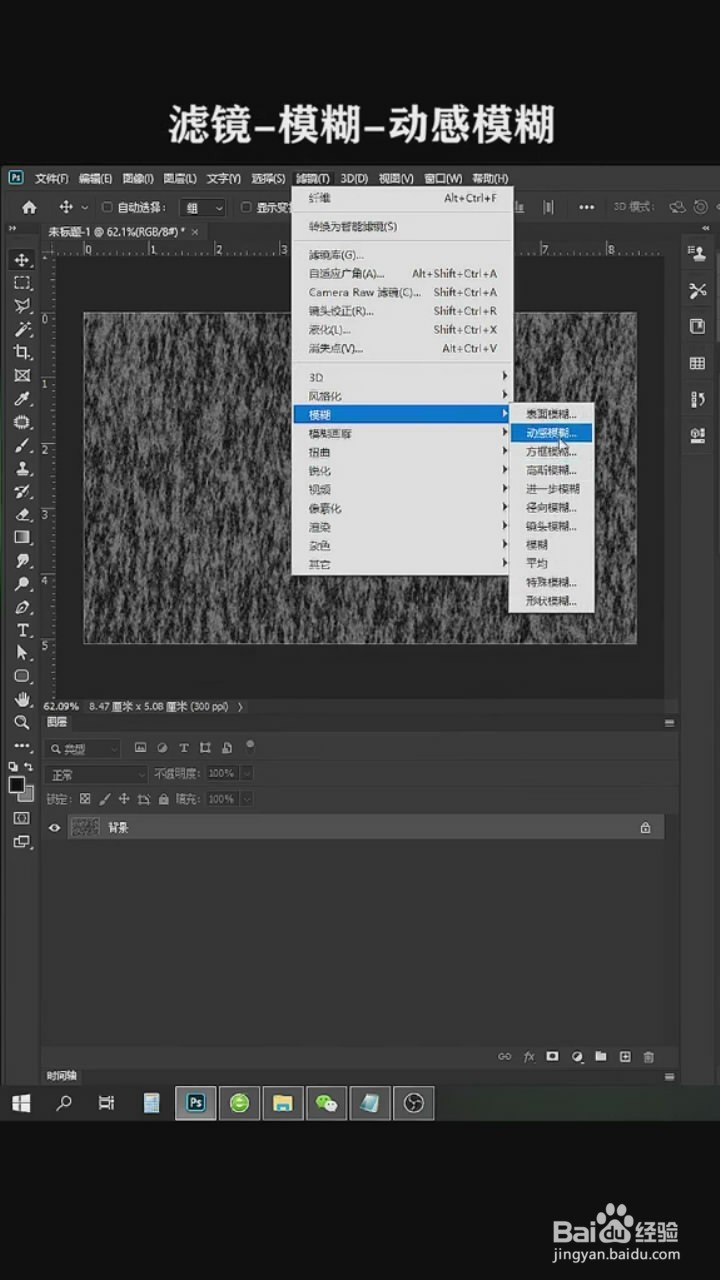The height and width of the screenshot is (1280, 720).
Task: Filter layers by type layer T icon
Action: click(183, 747)
